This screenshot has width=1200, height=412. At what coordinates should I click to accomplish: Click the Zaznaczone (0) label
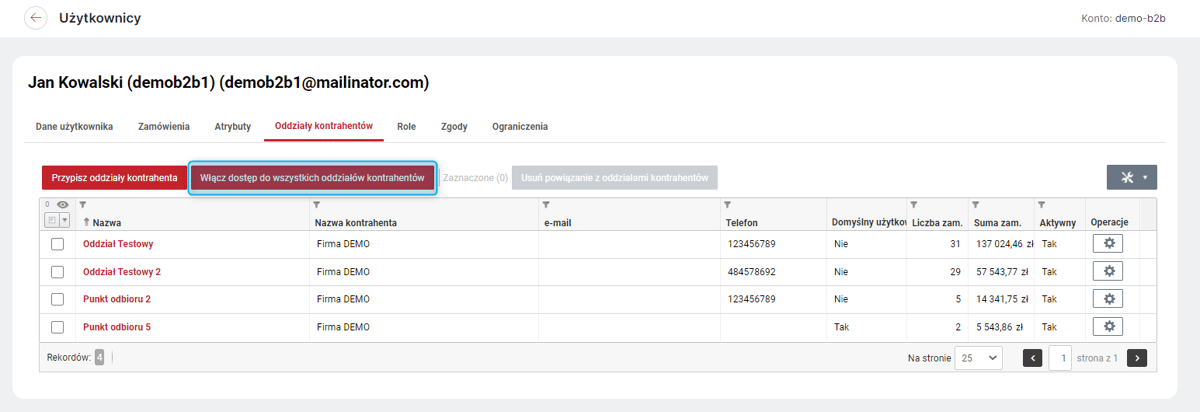click(x=475, y=178)
